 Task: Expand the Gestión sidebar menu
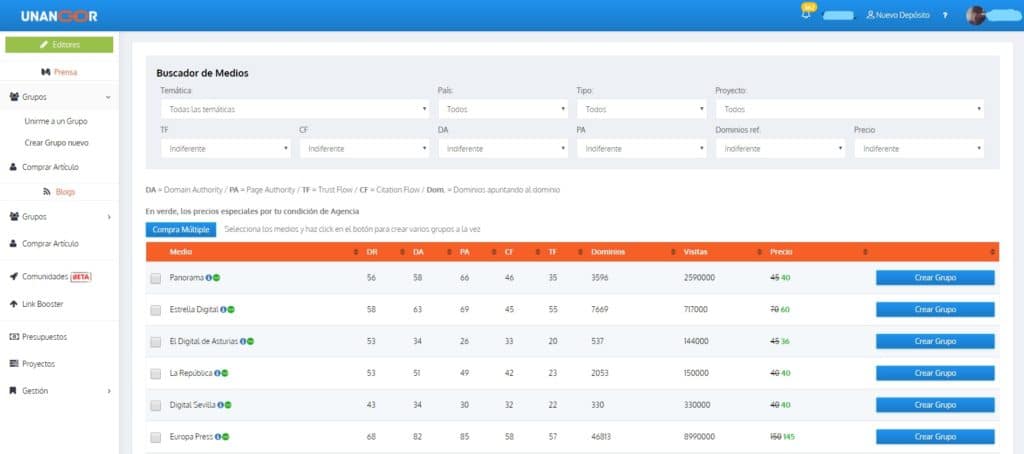click(x=59, y=391)
